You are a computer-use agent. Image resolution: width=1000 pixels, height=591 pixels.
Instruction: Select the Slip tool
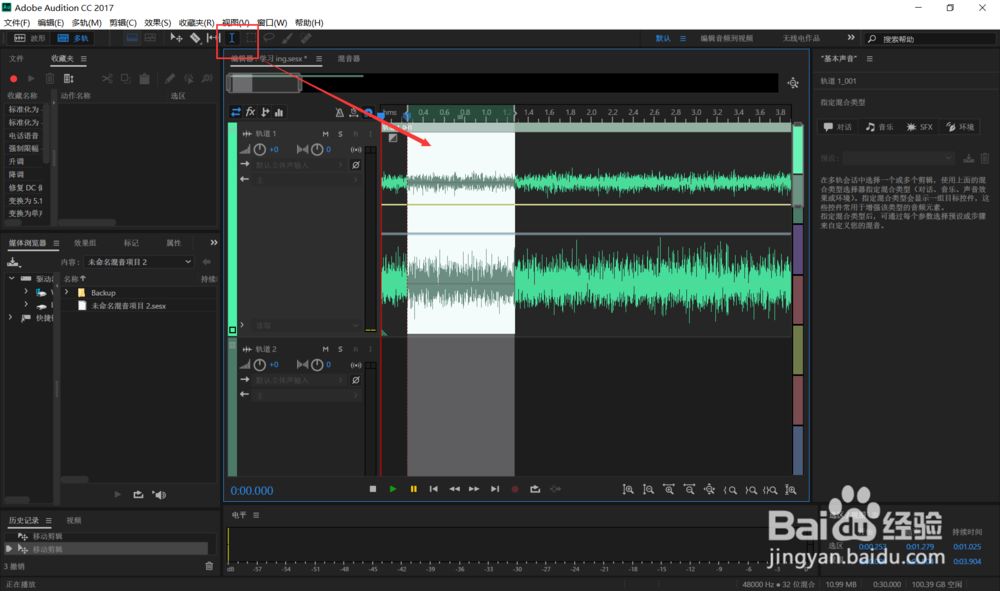(x=214, y=38)
